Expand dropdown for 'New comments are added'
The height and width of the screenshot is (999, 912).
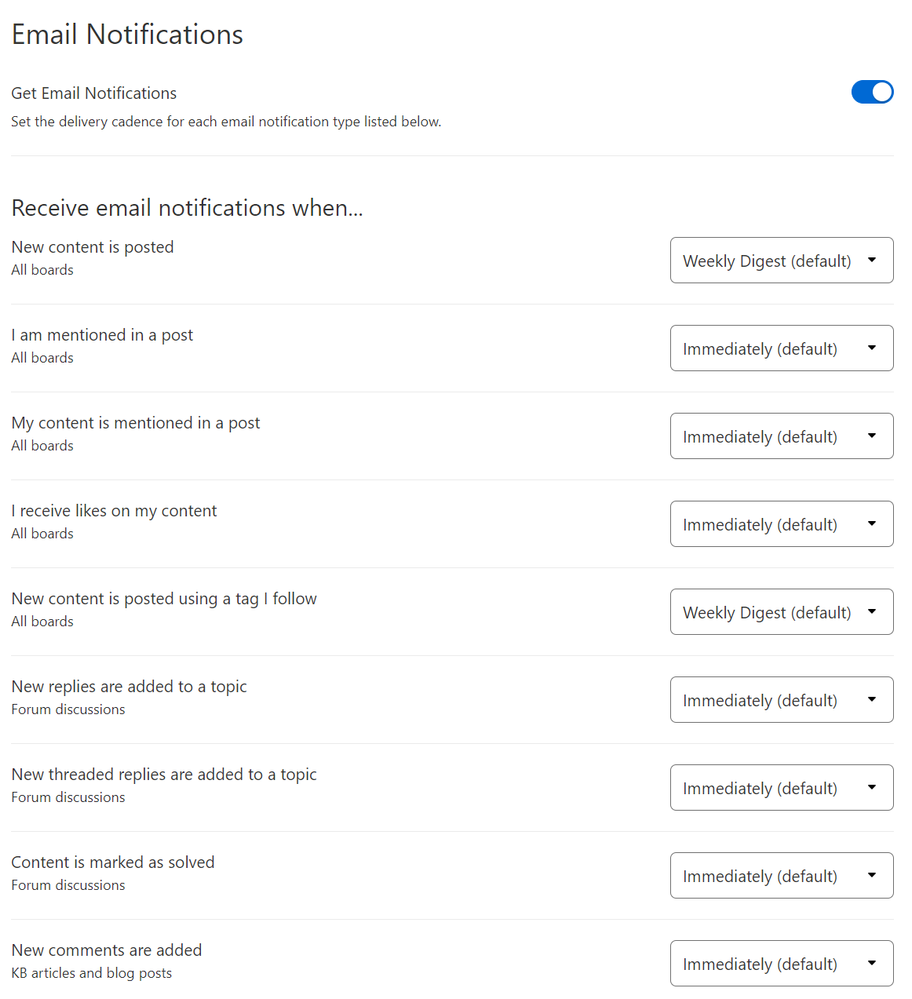(x=781, y=965)
